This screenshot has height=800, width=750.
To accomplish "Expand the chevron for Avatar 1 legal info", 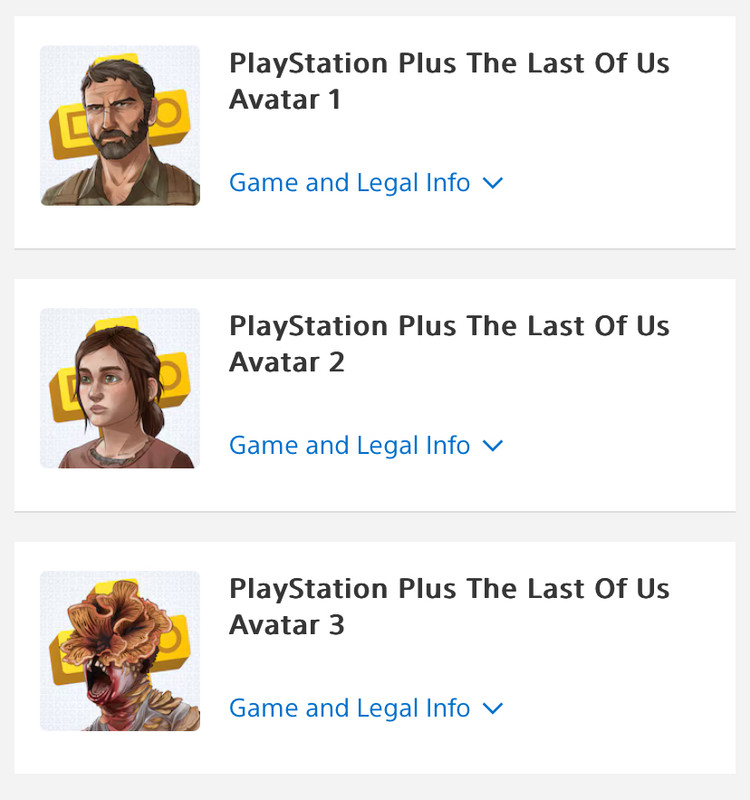I will click(x=492, y=184).
